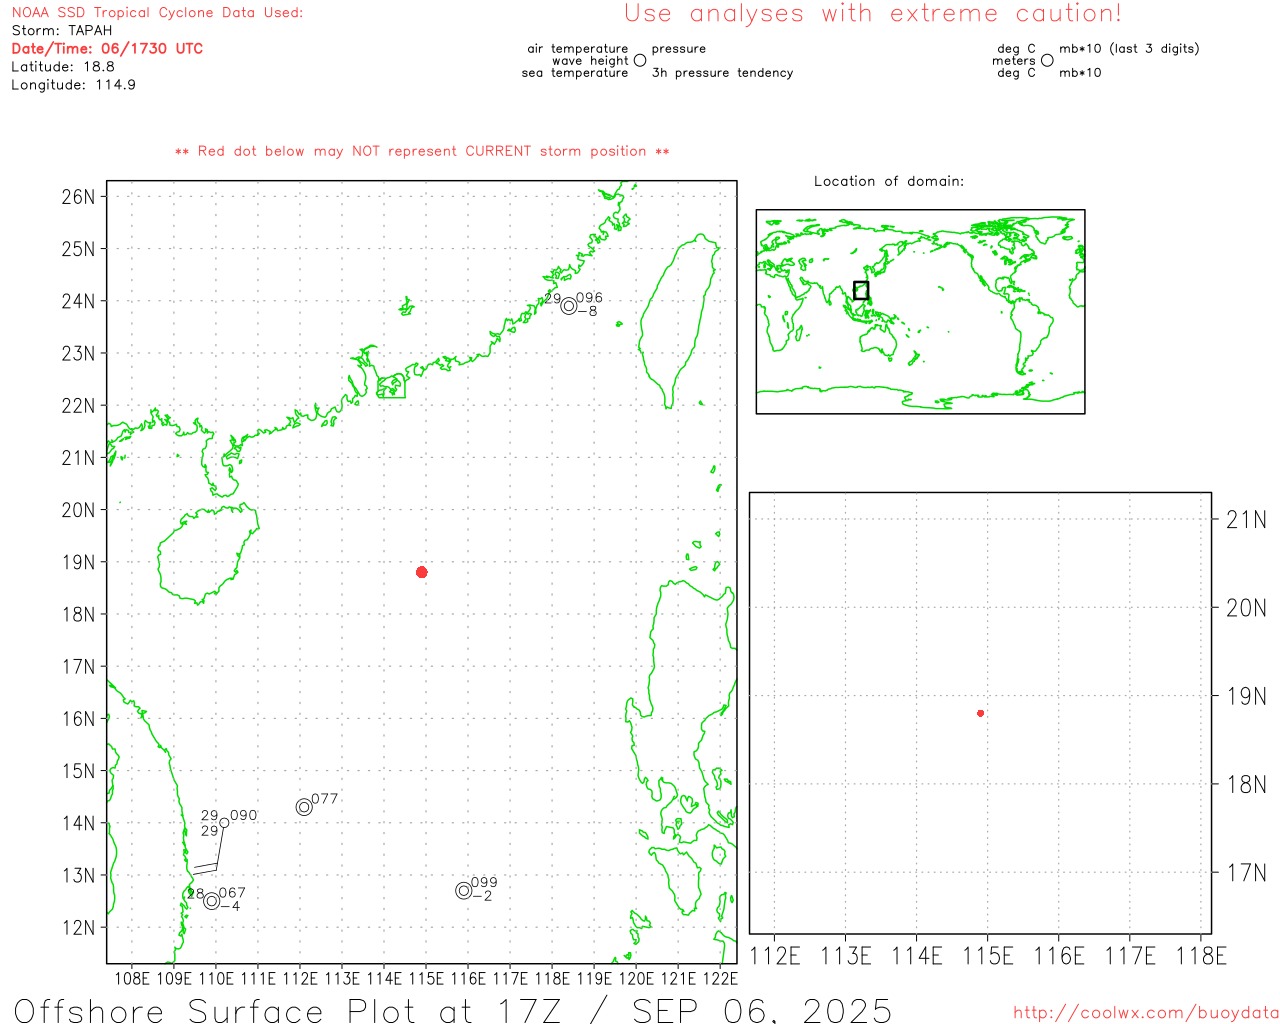1280x1024 pixels.
Task: Click the pressure tendency value -8
Action: coord(588,312)
